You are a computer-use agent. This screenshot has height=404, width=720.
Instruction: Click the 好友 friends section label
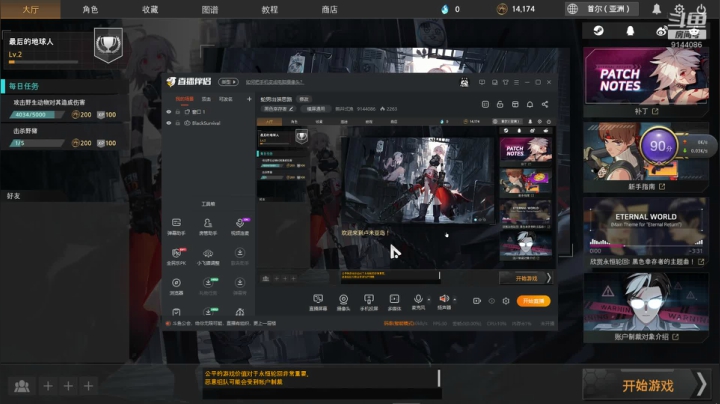pyautogui.click(x=13, y=196)
